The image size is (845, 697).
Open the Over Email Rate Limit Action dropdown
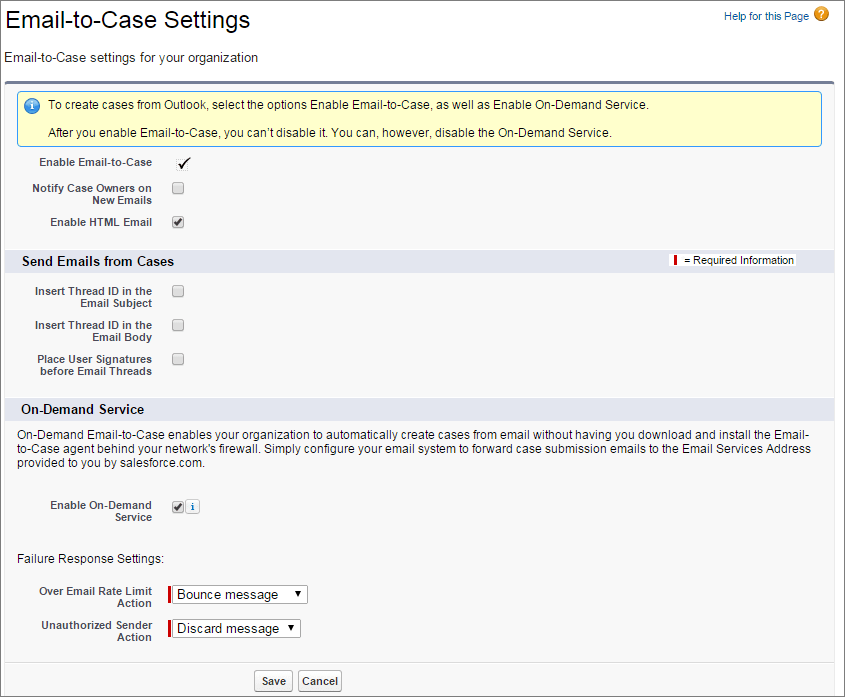tap(237, 594)
